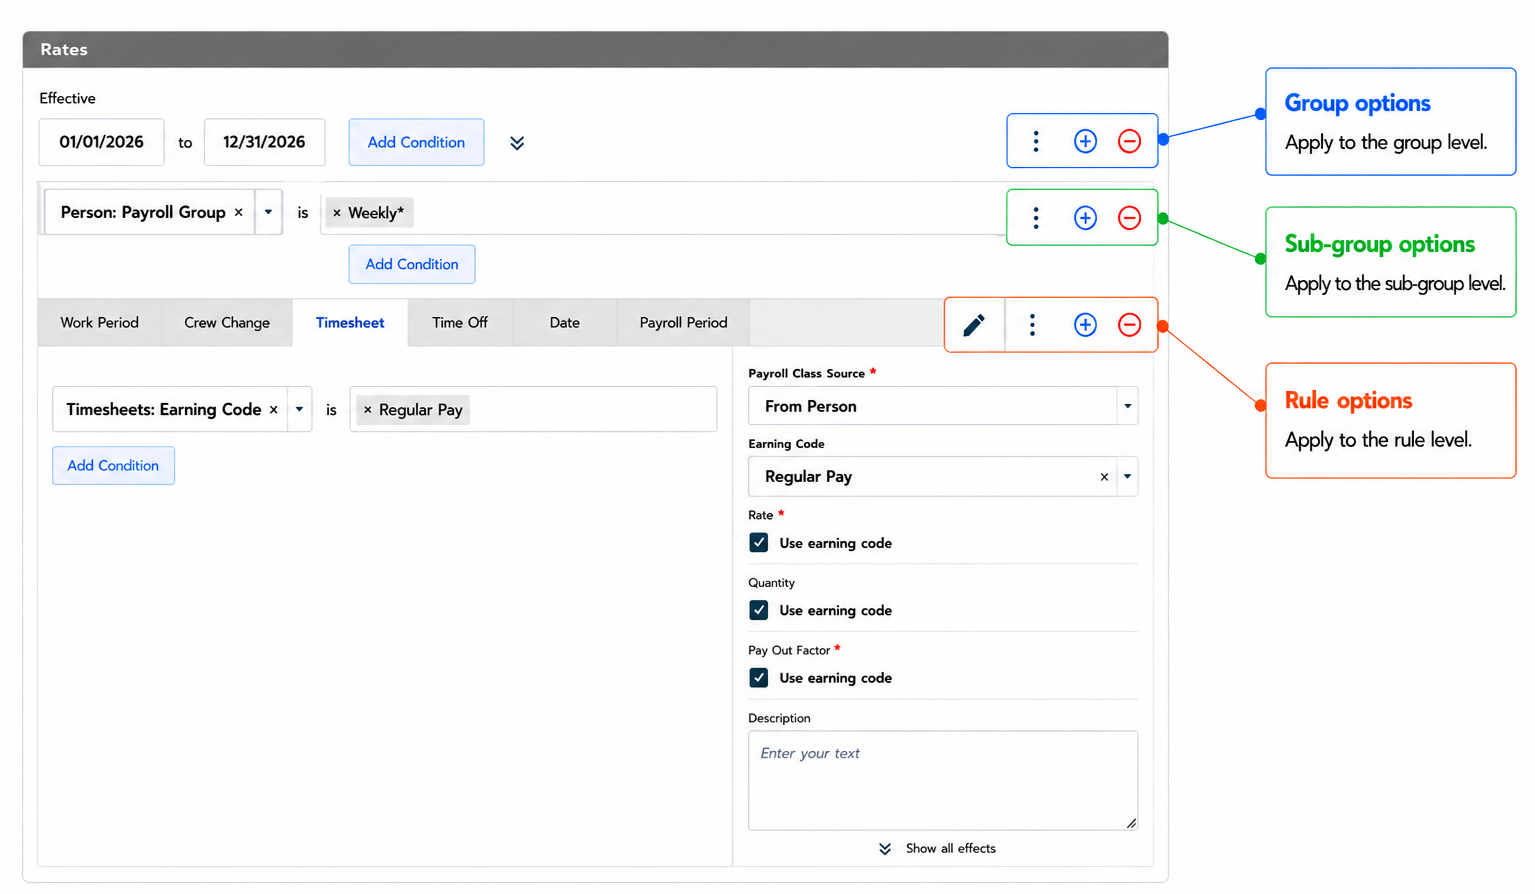Switch to Payroll Period tab
Image resolution: width=1535 pixels, height=894 pixels.
[683, 323]
